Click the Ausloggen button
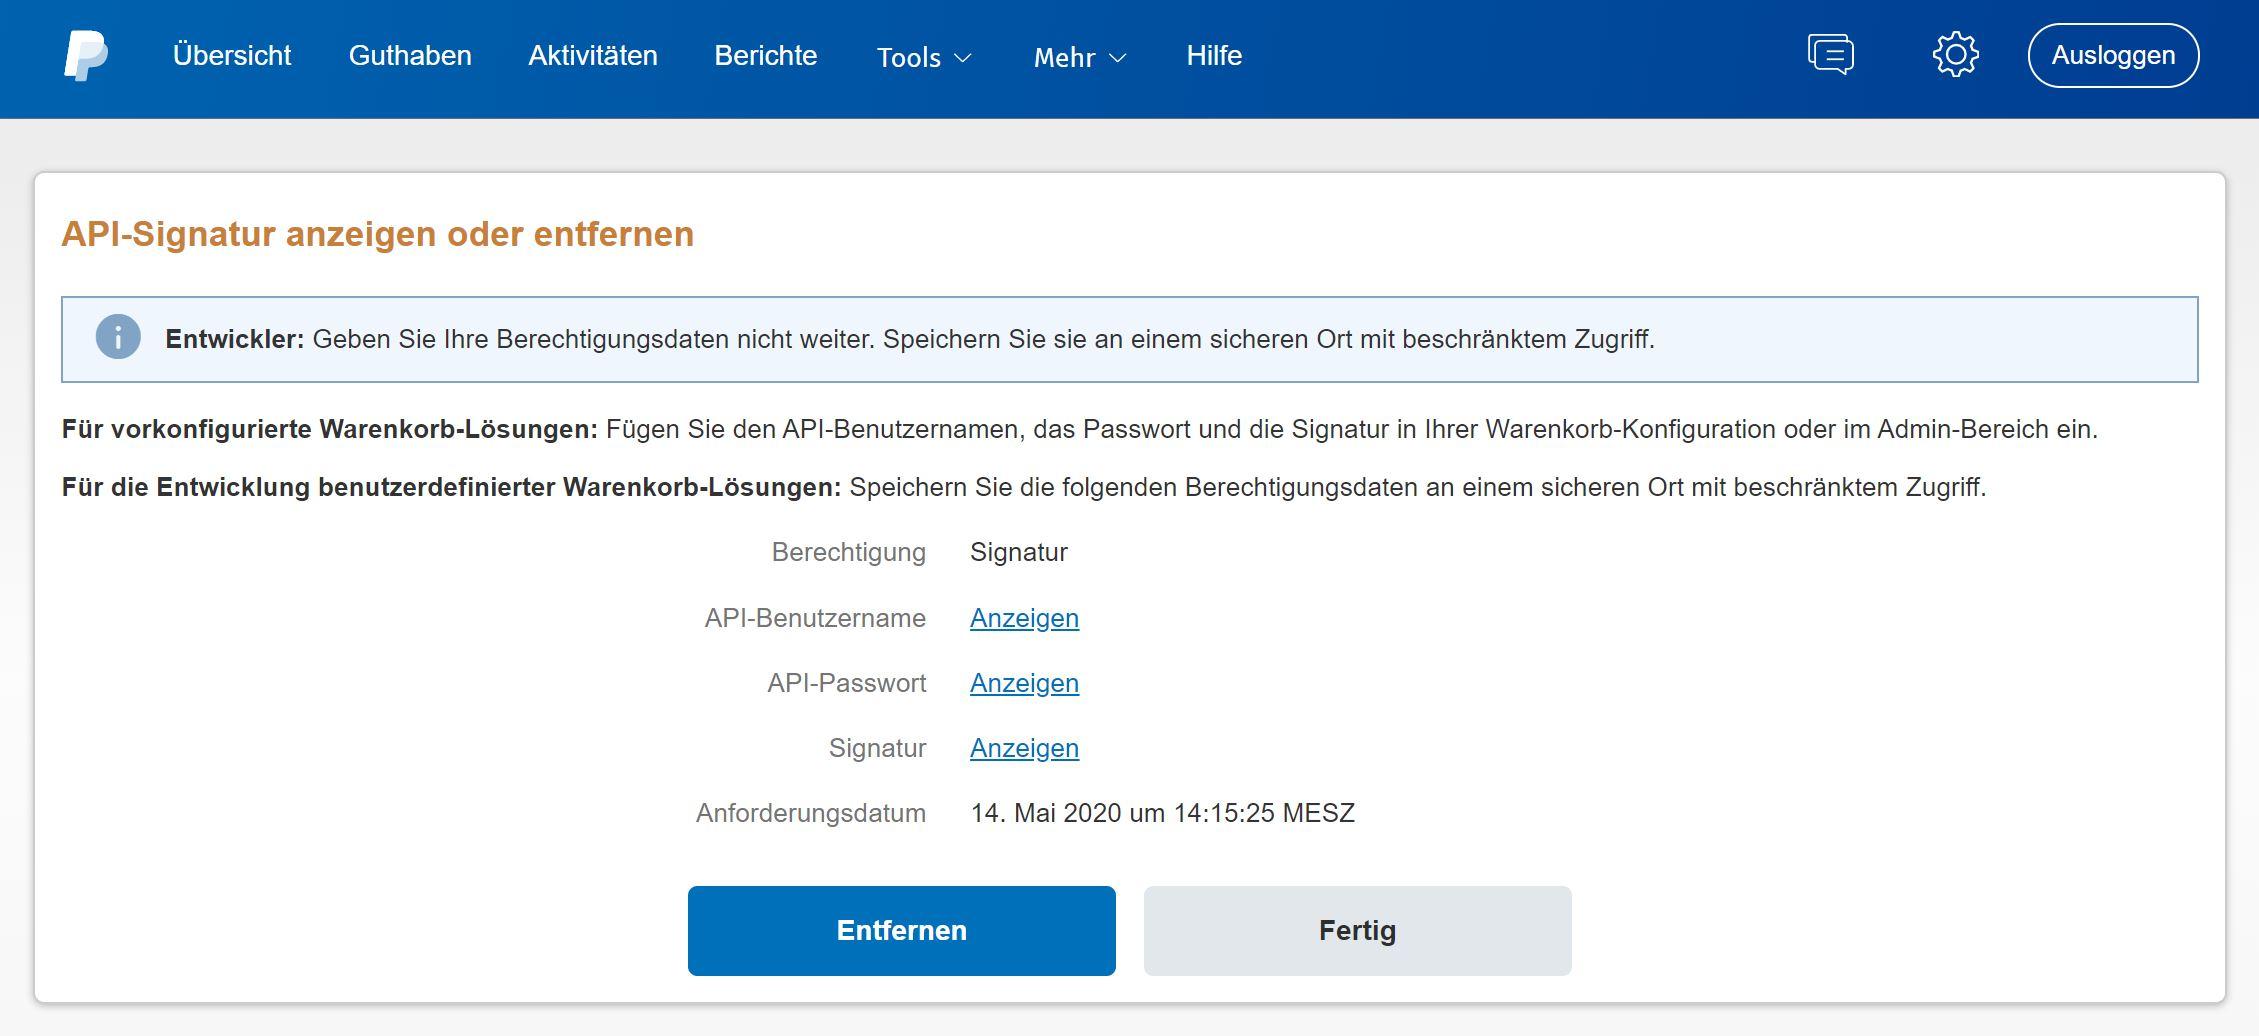Viewport: 2259px width, 1036px height. (2113, 55)
